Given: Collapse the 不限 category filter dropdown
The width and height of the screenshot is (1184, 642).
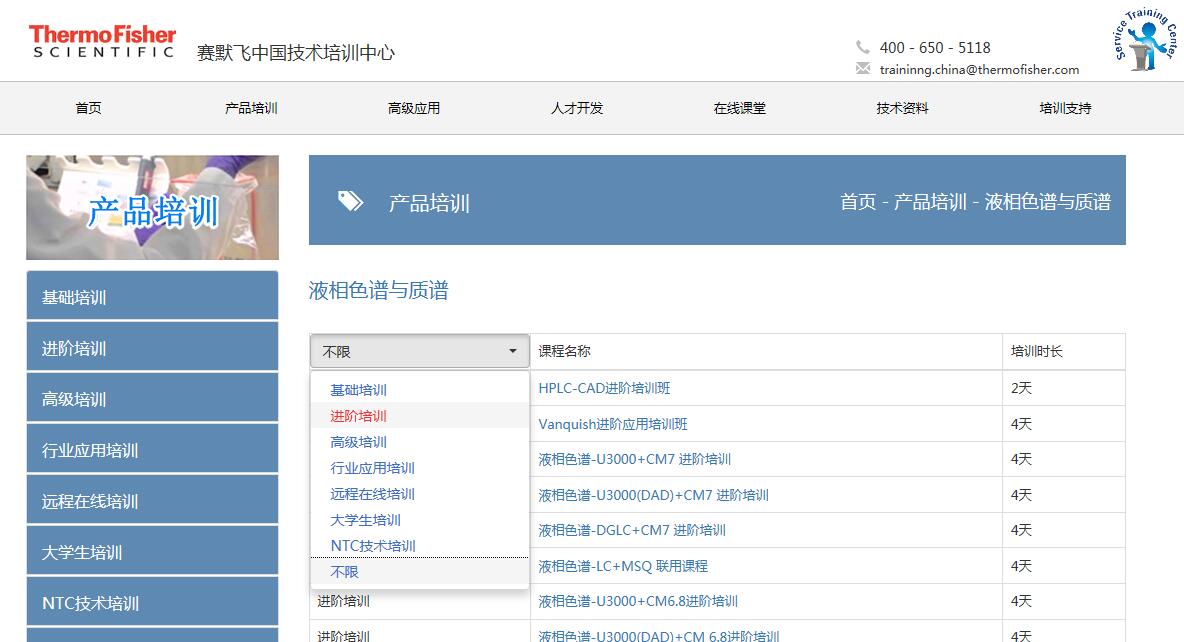Looking at the screenshot, I should [x=420, y=351].
